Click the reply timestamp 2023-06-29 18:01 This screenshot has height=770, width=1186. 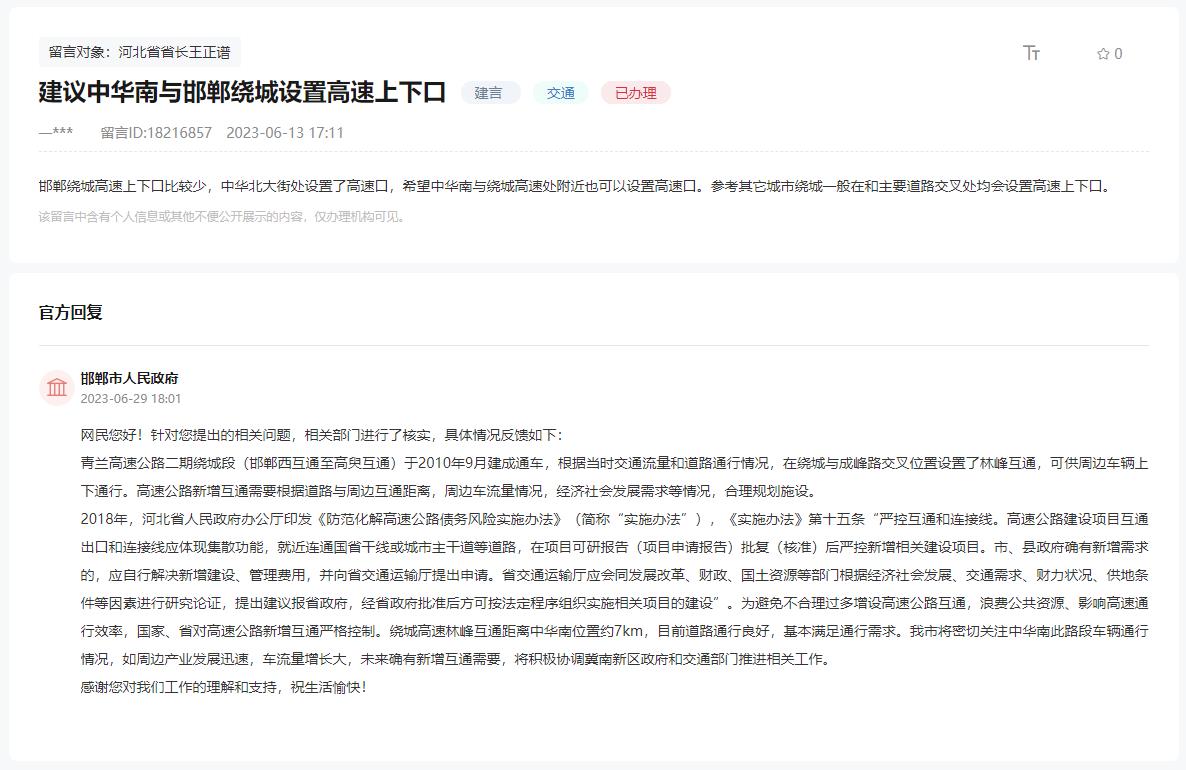pos(131,399)
